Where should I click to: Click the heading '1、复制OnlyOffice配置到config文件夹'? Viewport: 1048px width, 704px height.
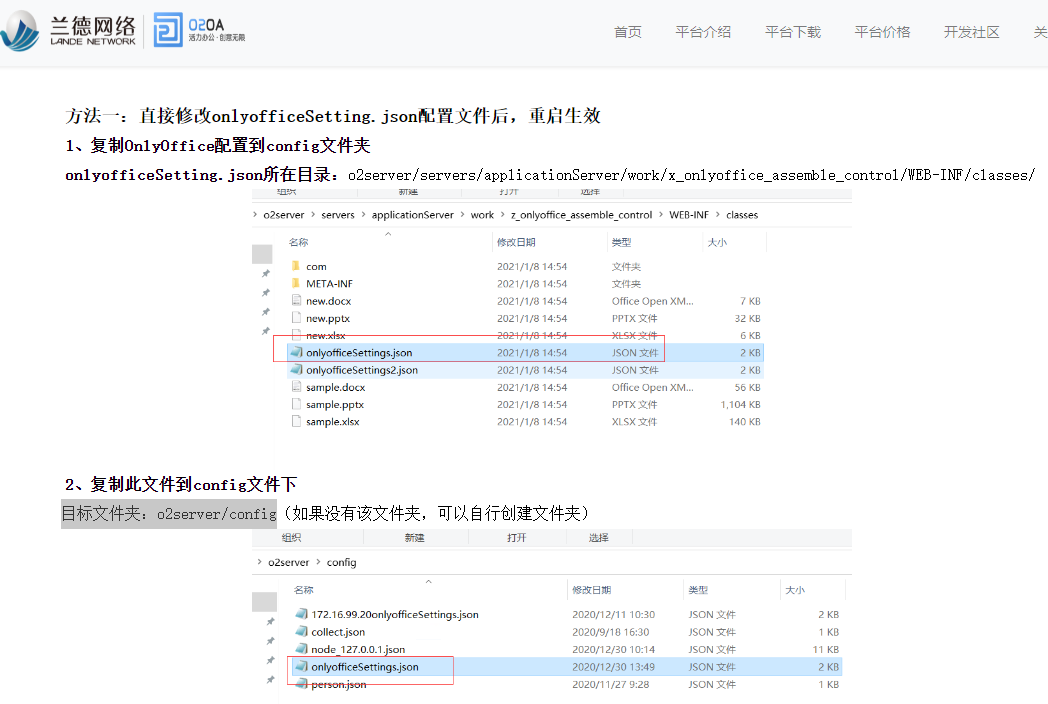tap(218, 145)
